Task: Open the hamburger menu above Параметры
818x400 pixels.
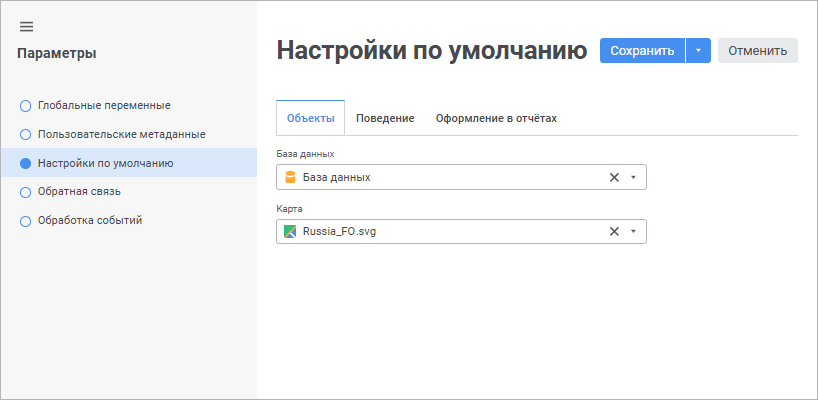Action: [26, 27]
